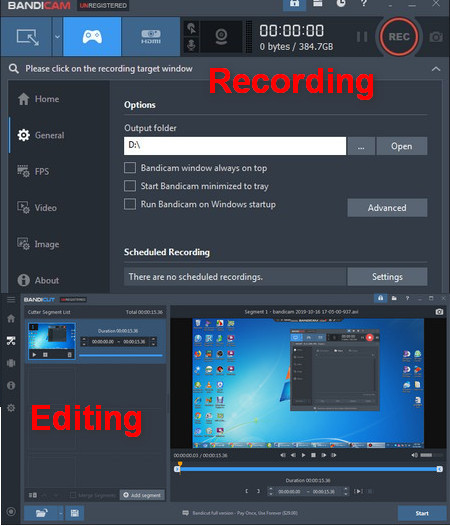Click the Bandicut blue timeline trim slider

coord(308,469)
